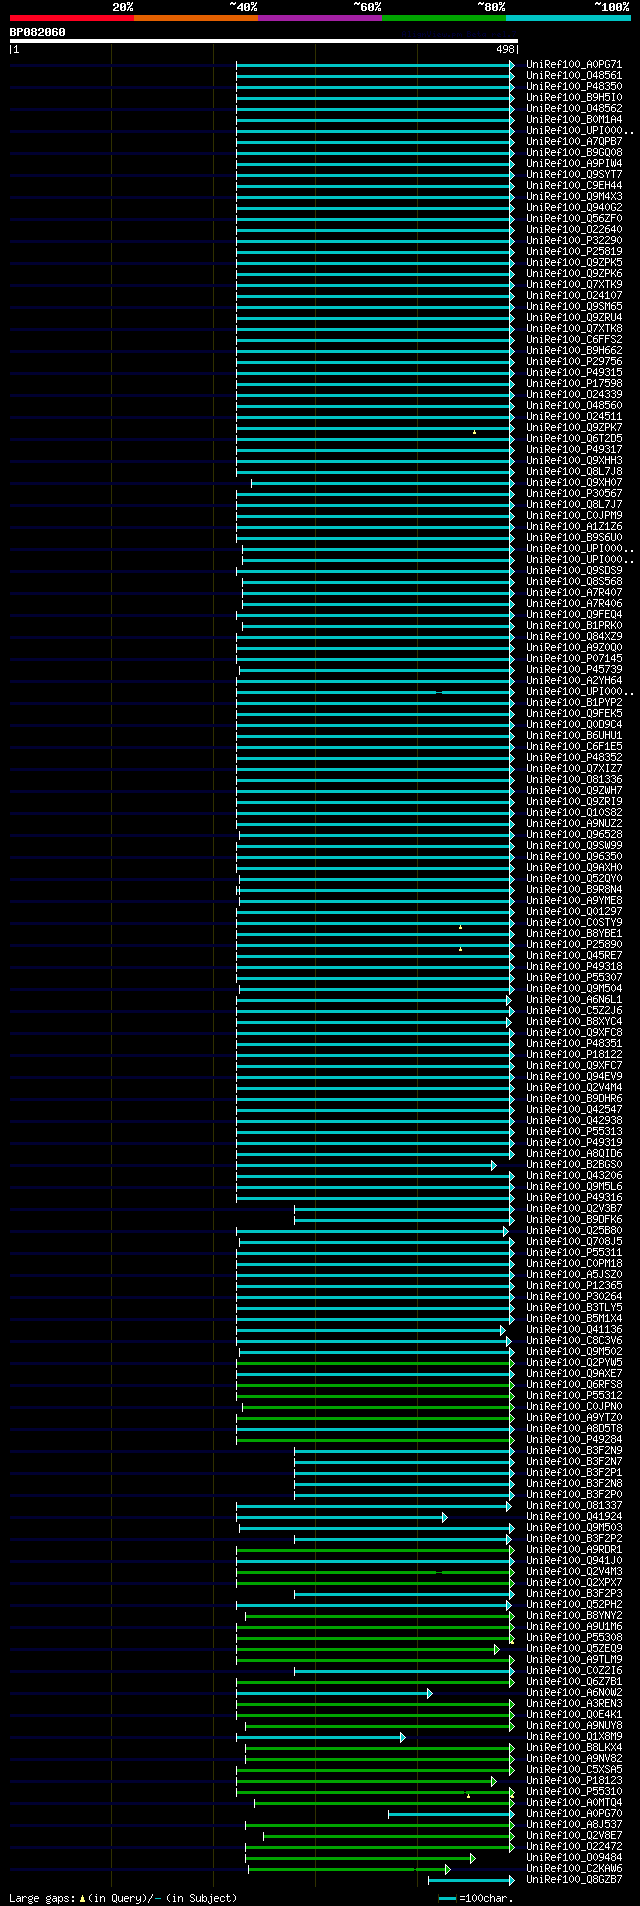Select the UniRef100_Q7XTK9 label

(574, 284)
